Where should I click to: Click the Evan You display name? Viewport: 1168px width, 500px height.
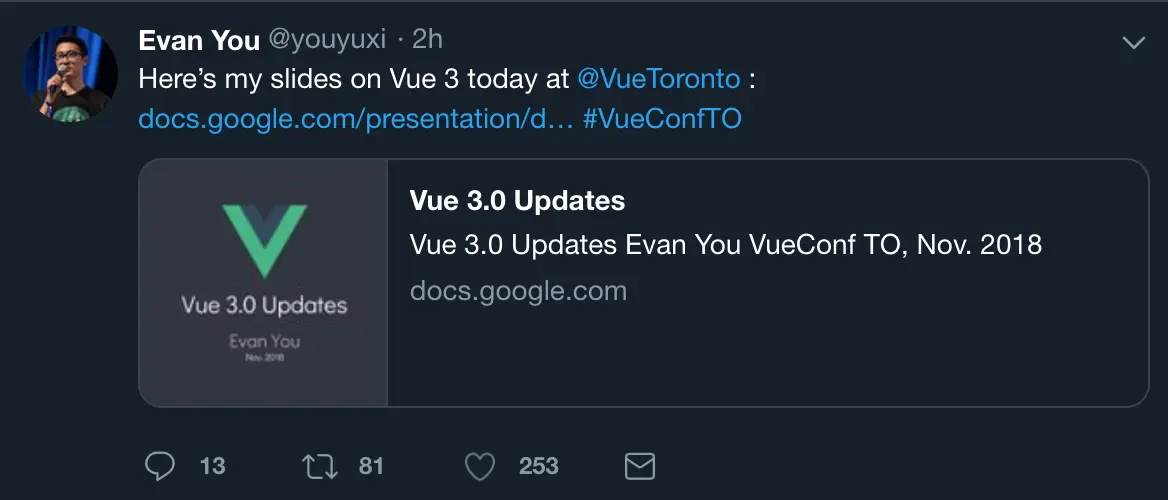[x=198, y=40]
